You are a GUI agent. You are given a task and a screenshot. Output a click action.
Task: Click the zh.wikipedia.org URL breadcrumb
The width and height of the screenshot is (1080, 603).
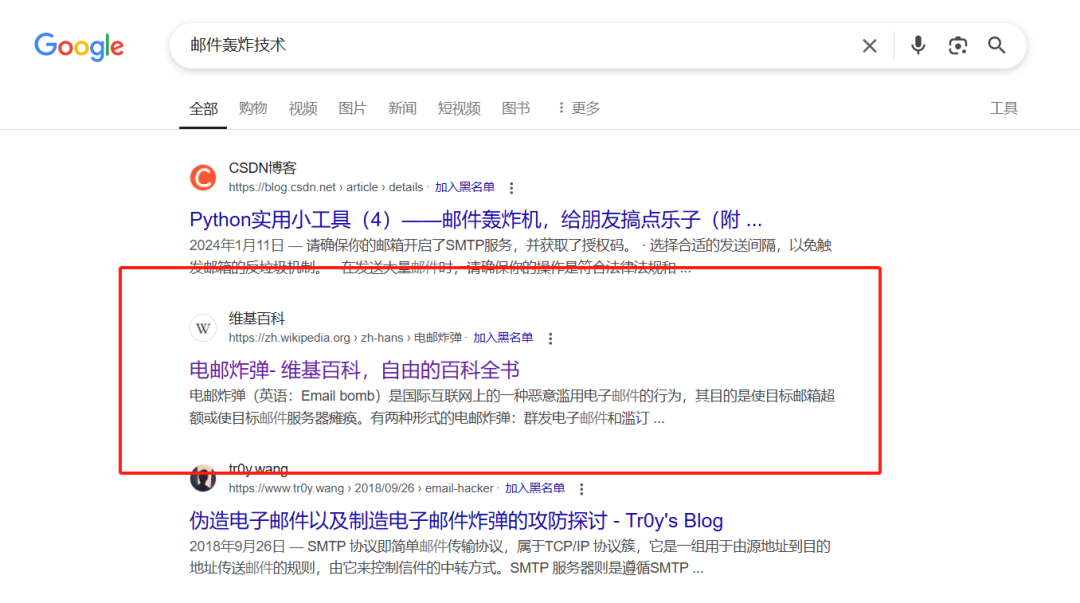pyautogui.click(x=345, y=338)
